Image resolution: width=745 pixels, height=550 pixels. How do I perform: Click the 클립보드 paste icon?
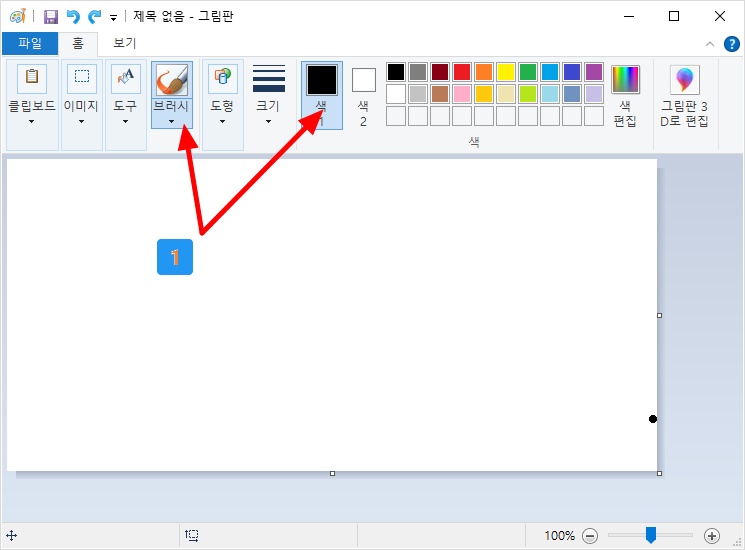point(32,78)
